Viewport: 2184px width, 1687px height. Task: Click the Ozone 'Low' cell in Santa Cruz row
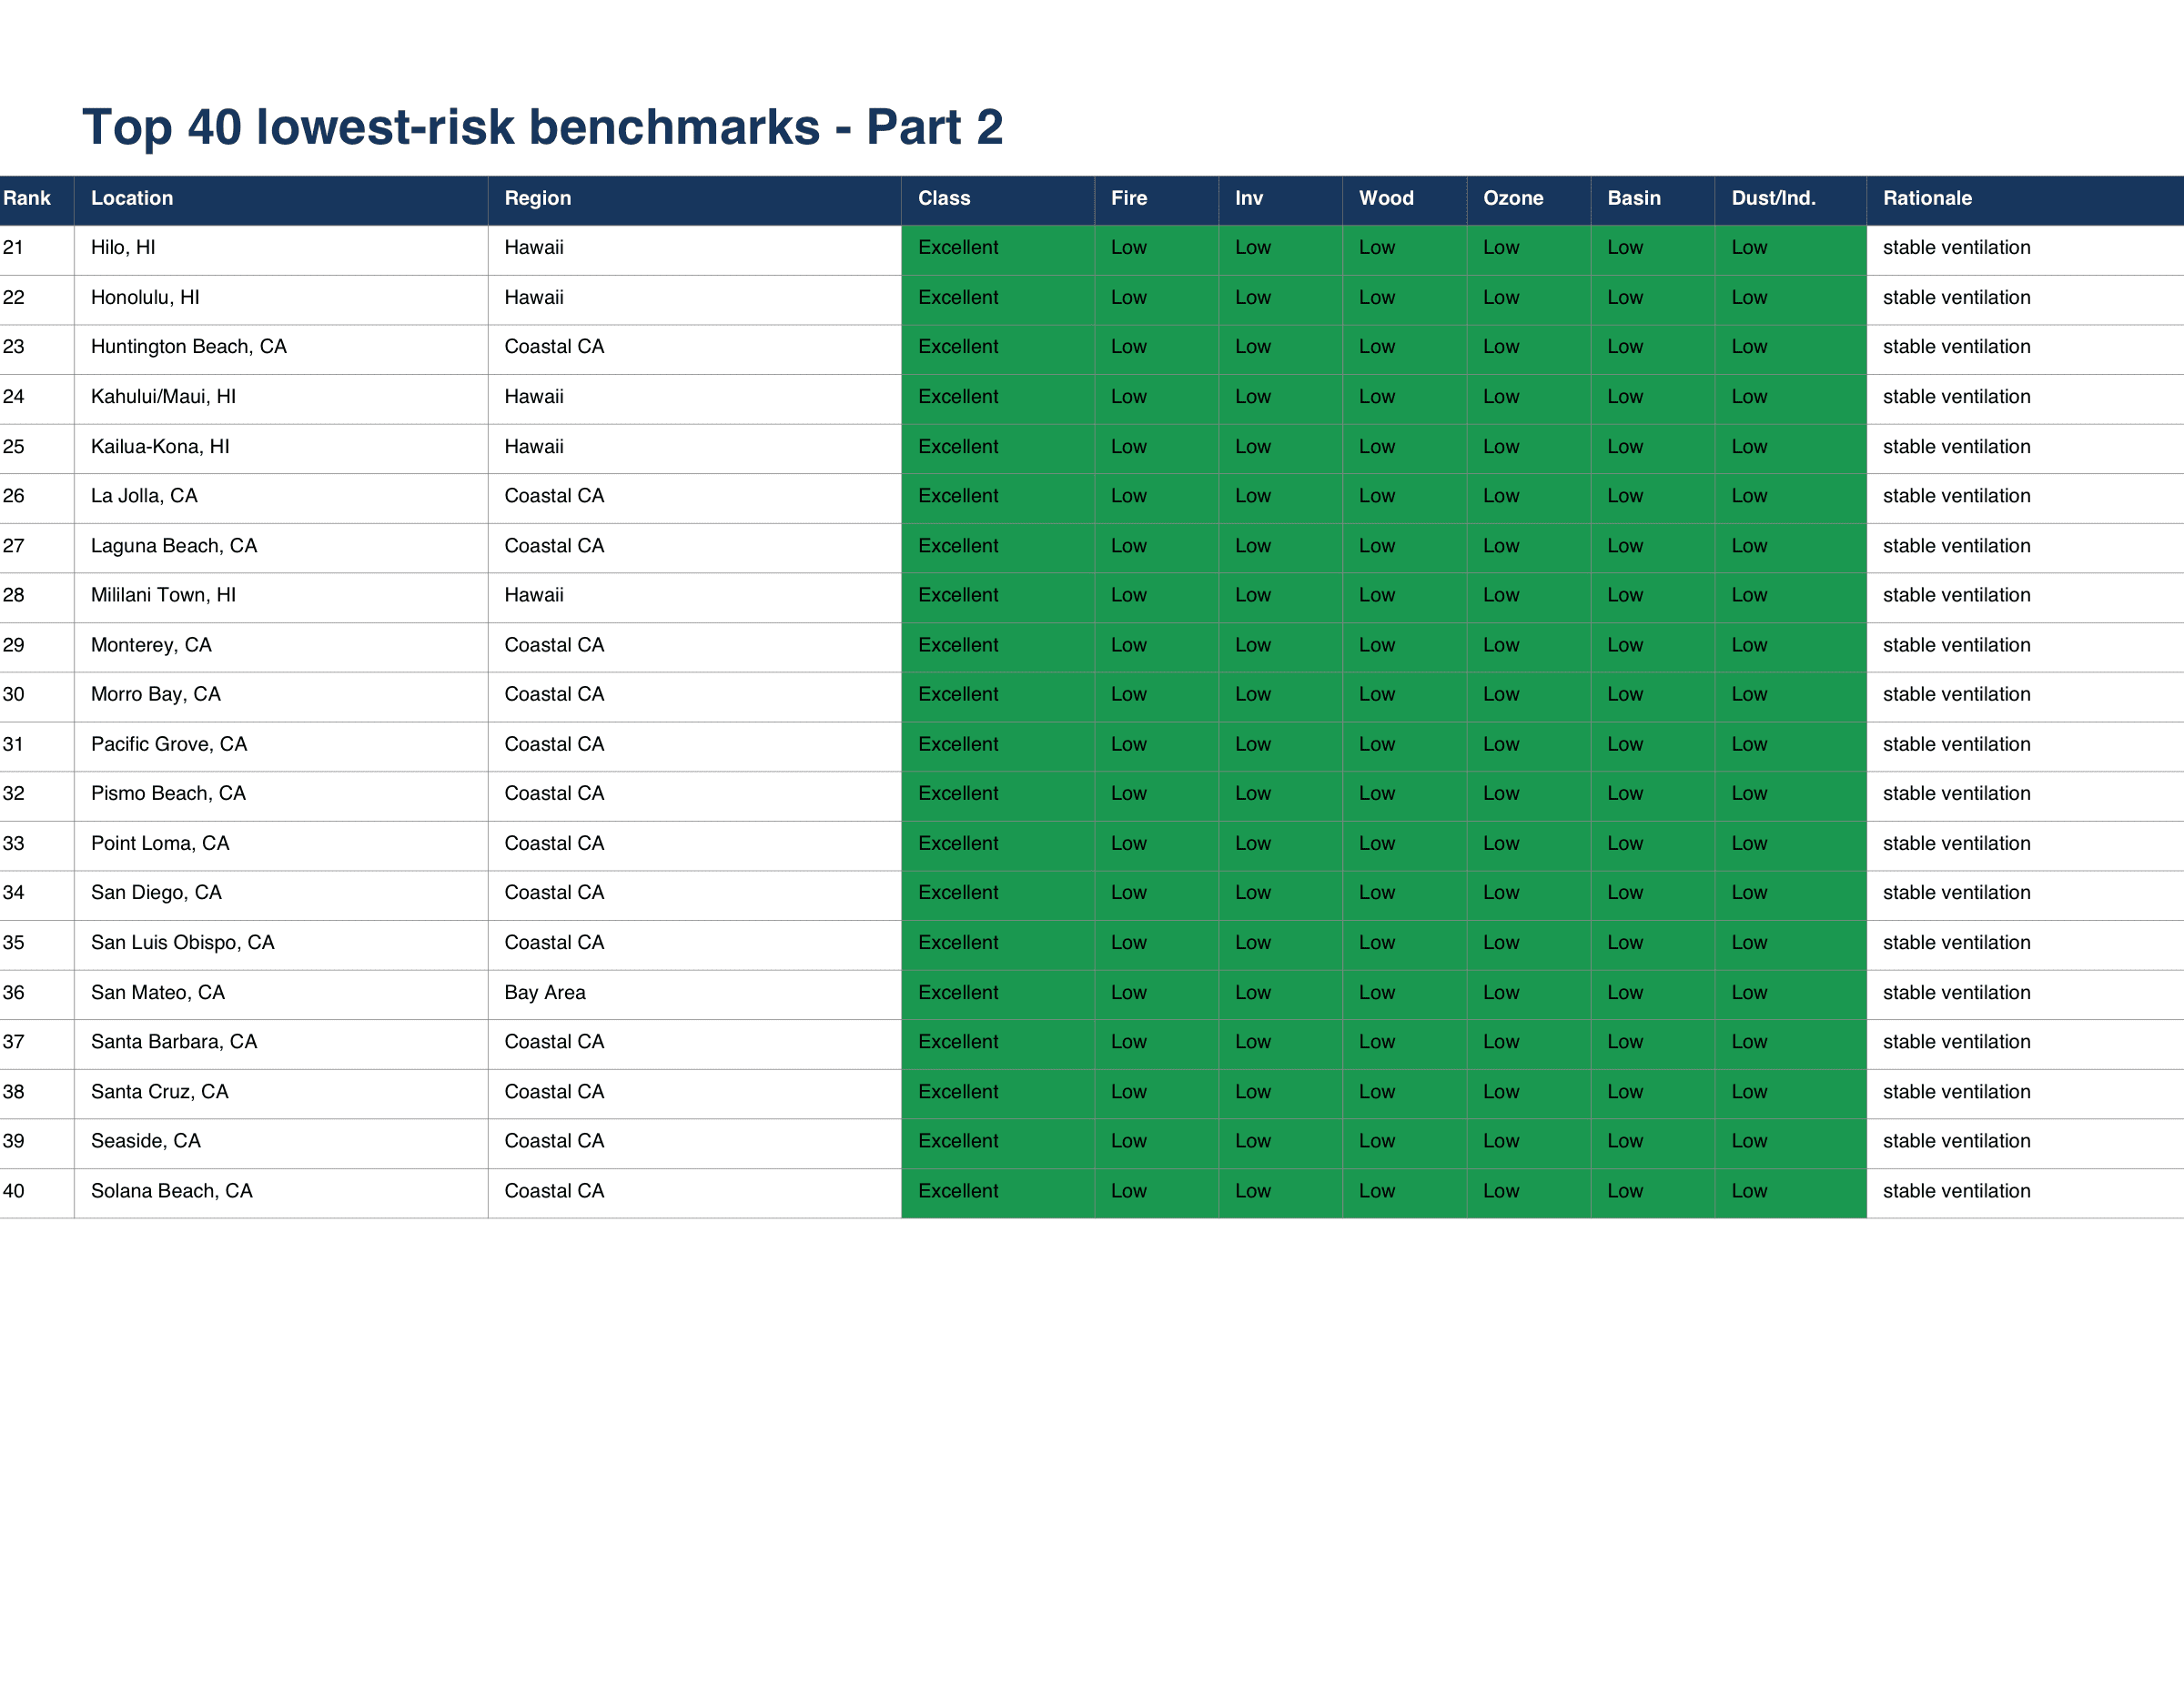click(1529, 1093)
